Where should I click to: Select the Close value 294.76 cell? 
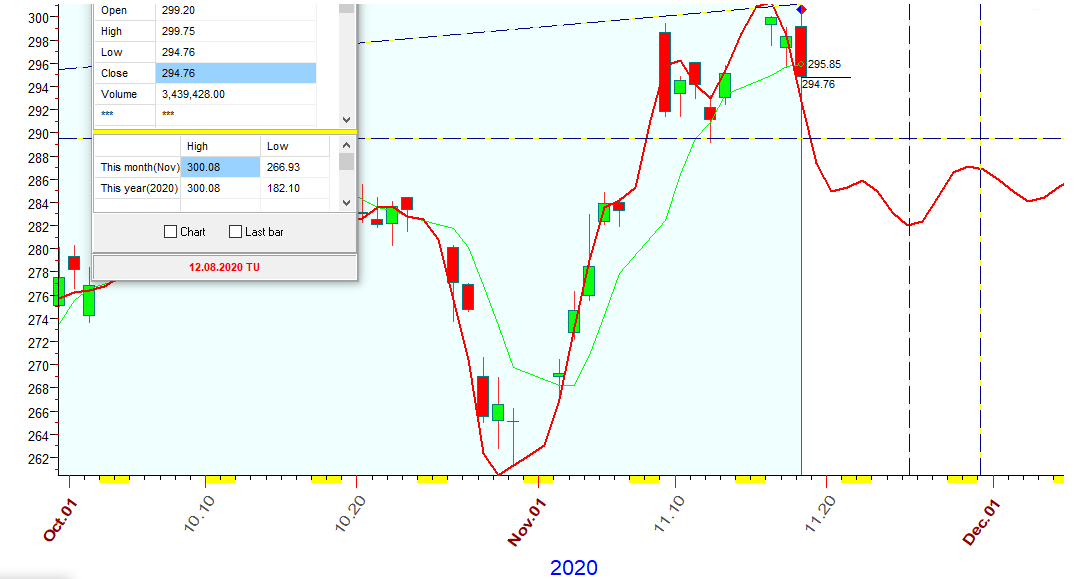point(235,73)
